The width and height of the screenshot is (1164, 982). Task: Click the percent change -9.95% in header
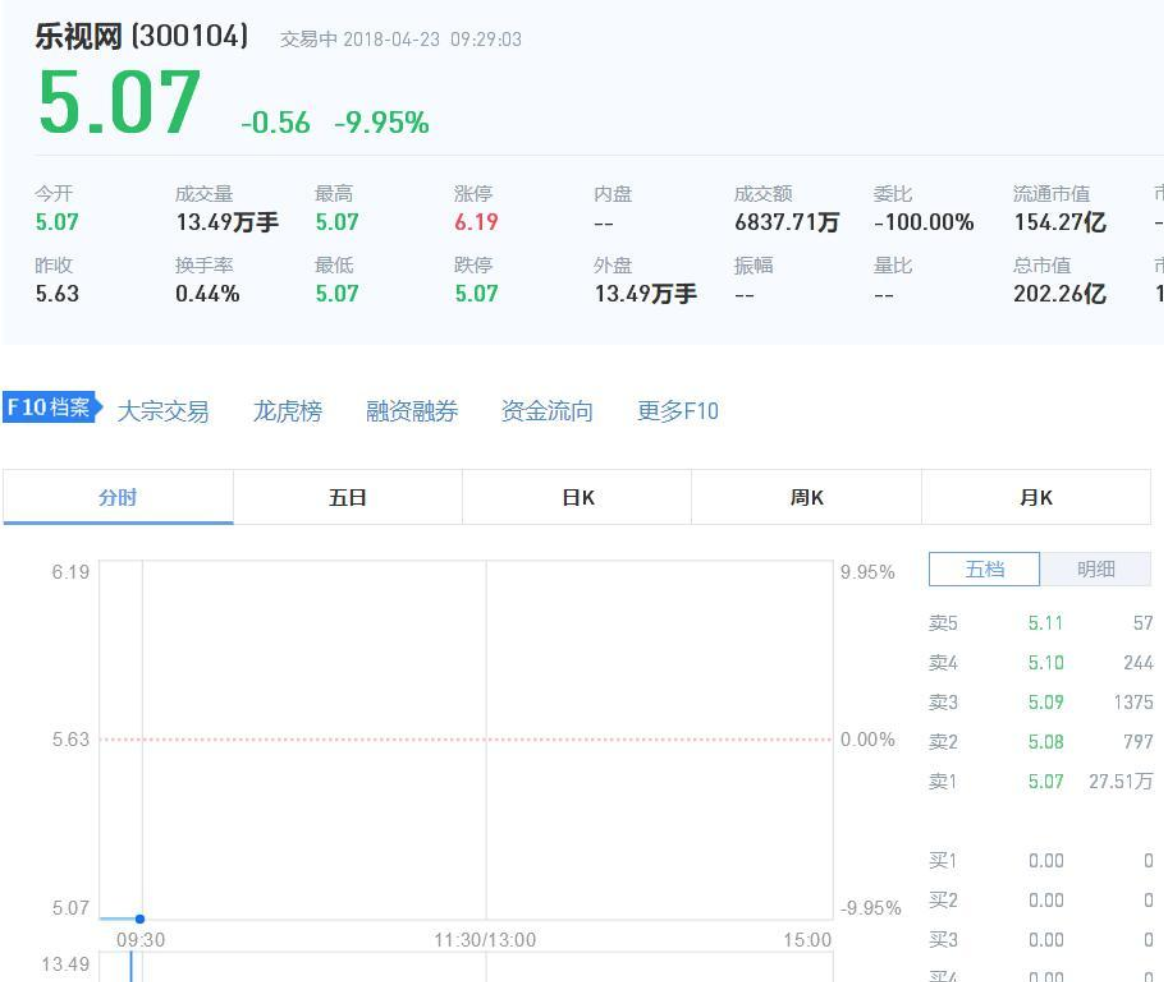[382, 122]
